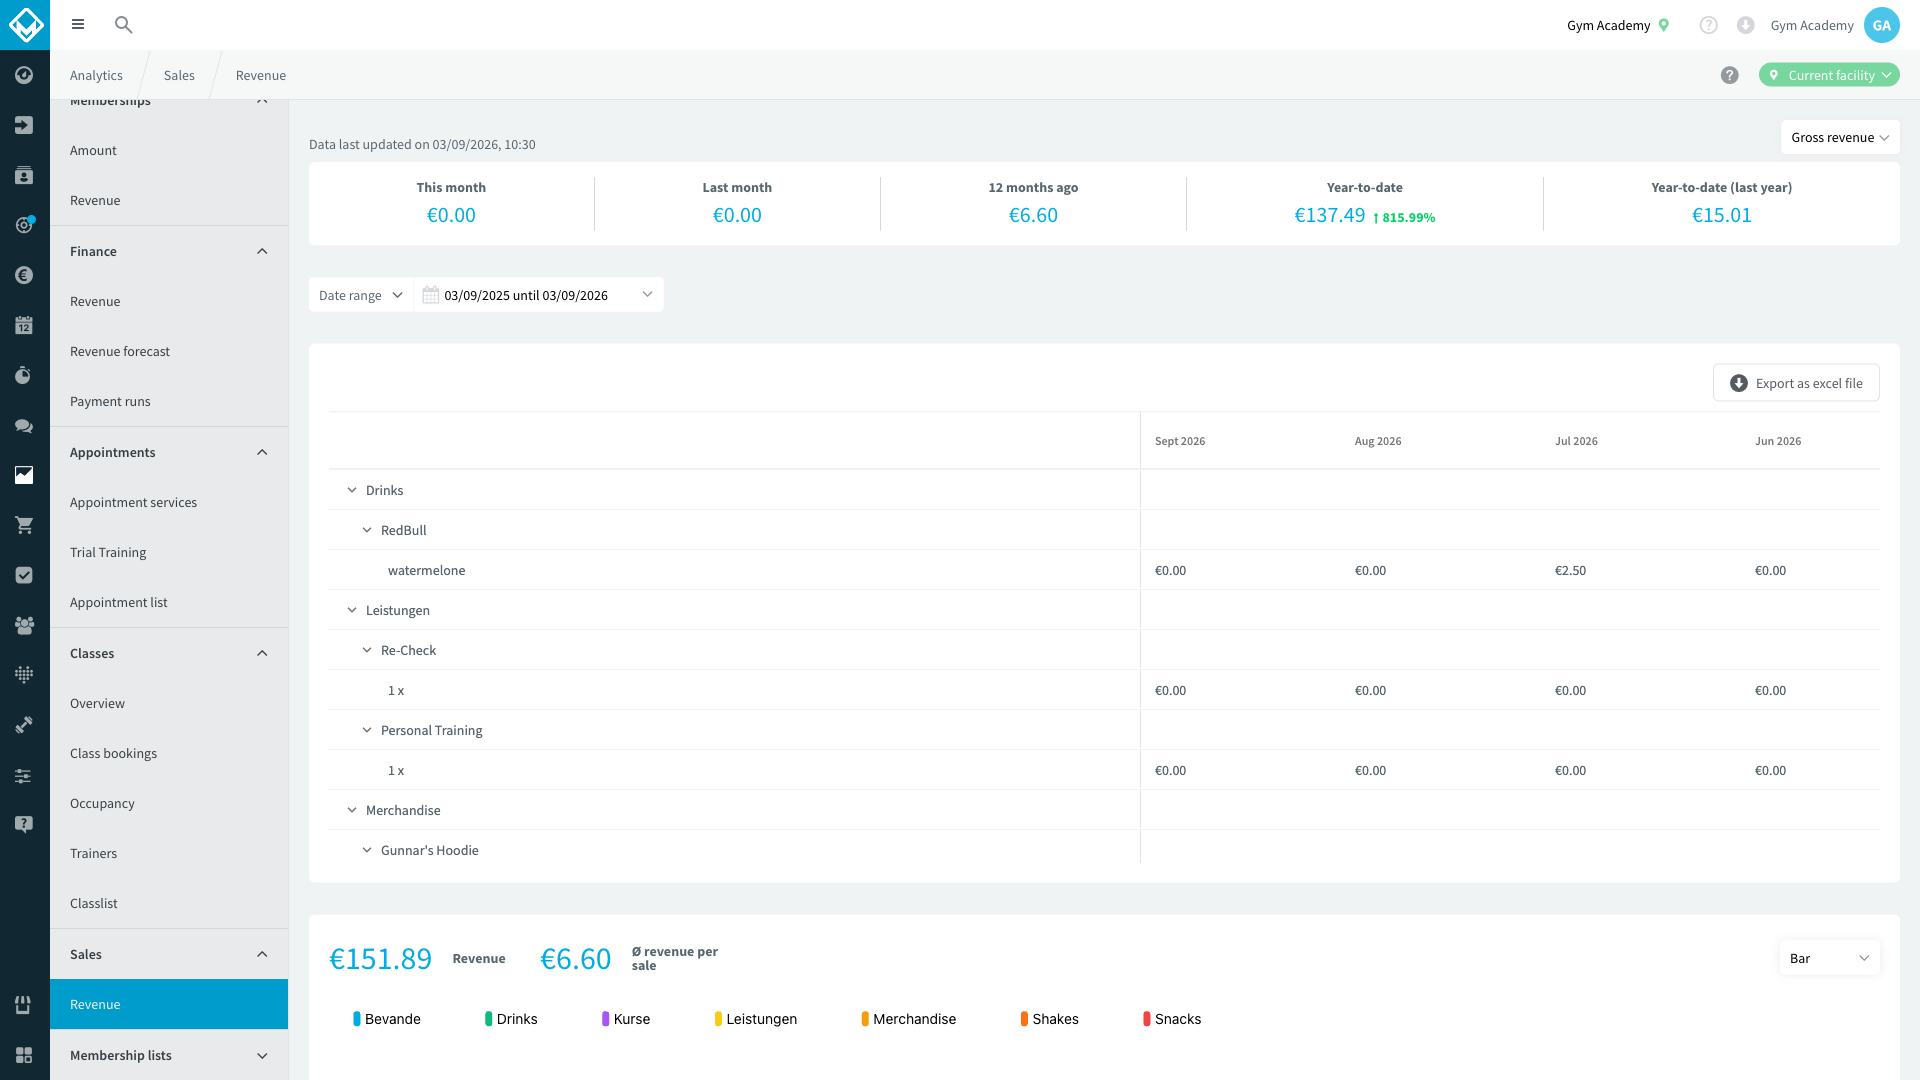
Task: Toggle the Snacks legend series
Action: click(1171, 1019)
